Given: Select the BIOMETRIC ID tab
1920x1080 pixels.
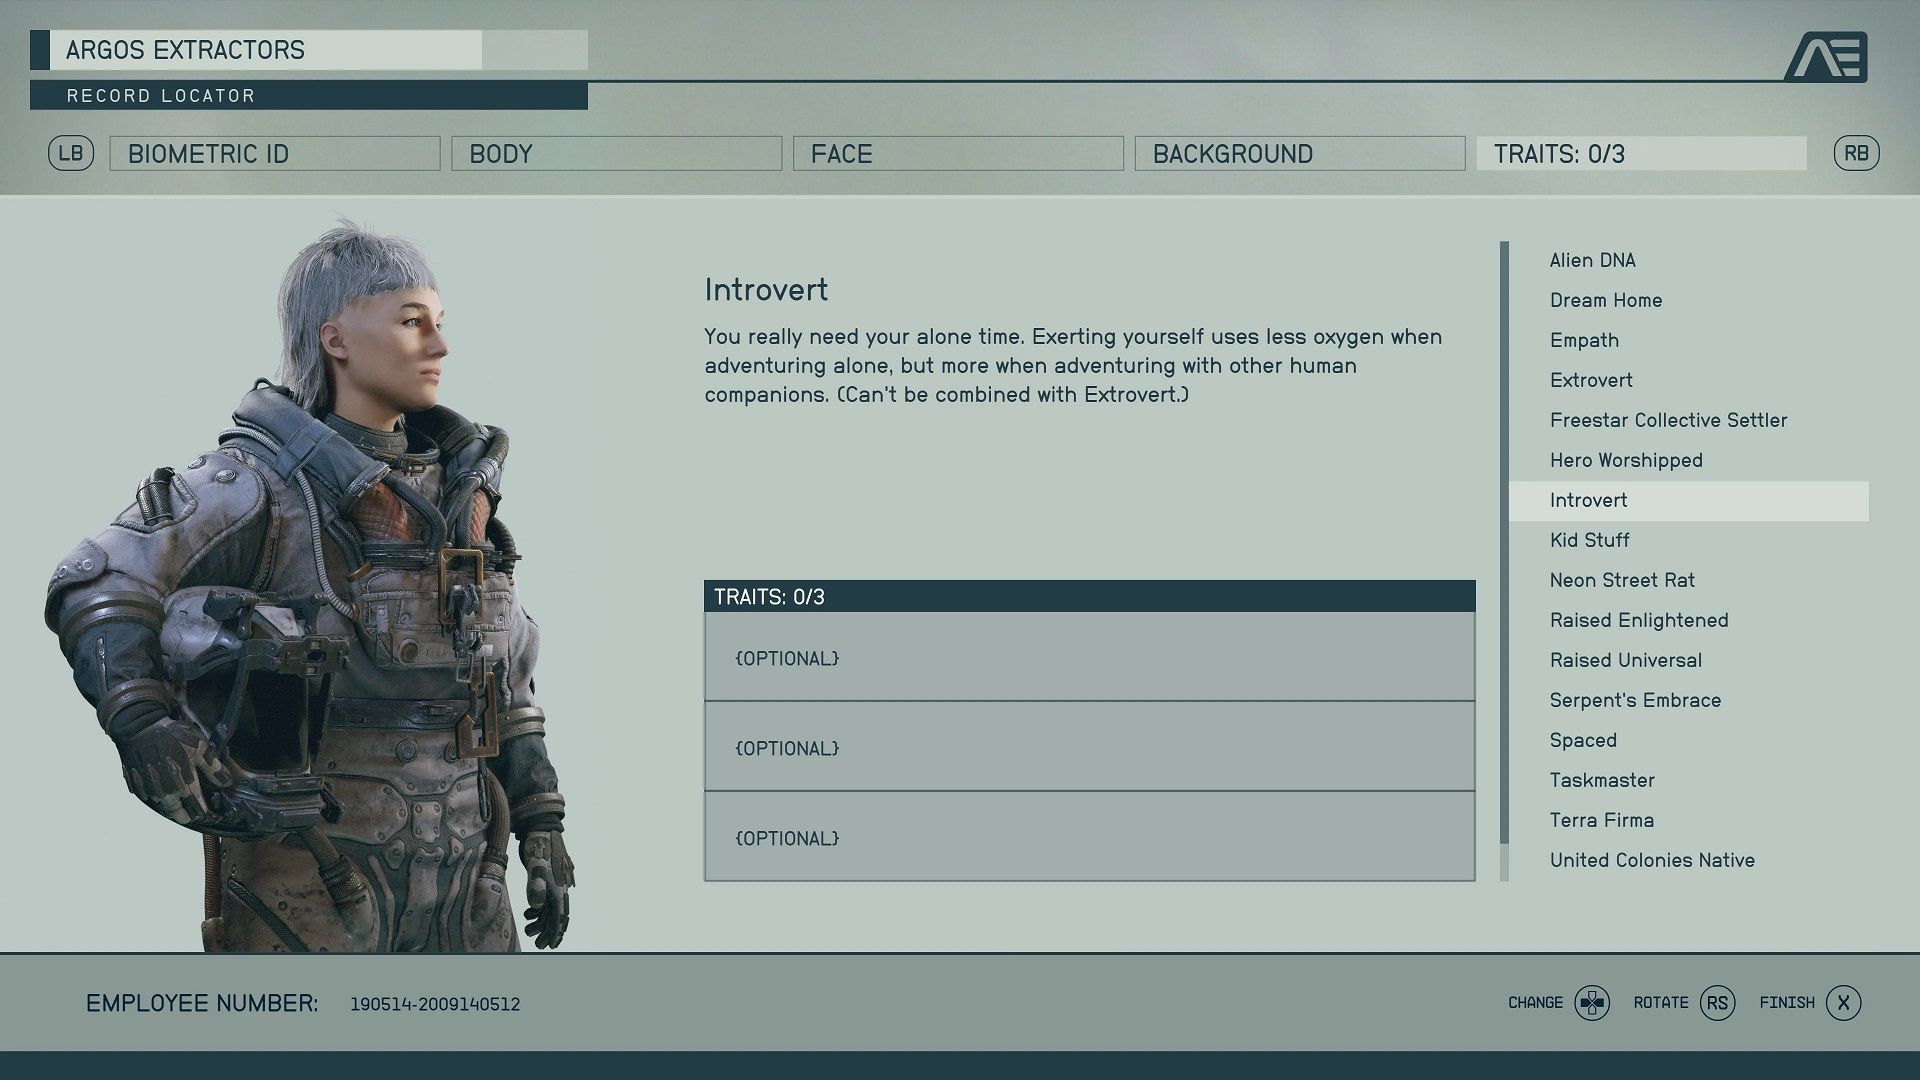Looking at the screenshot, I should 276,153.
